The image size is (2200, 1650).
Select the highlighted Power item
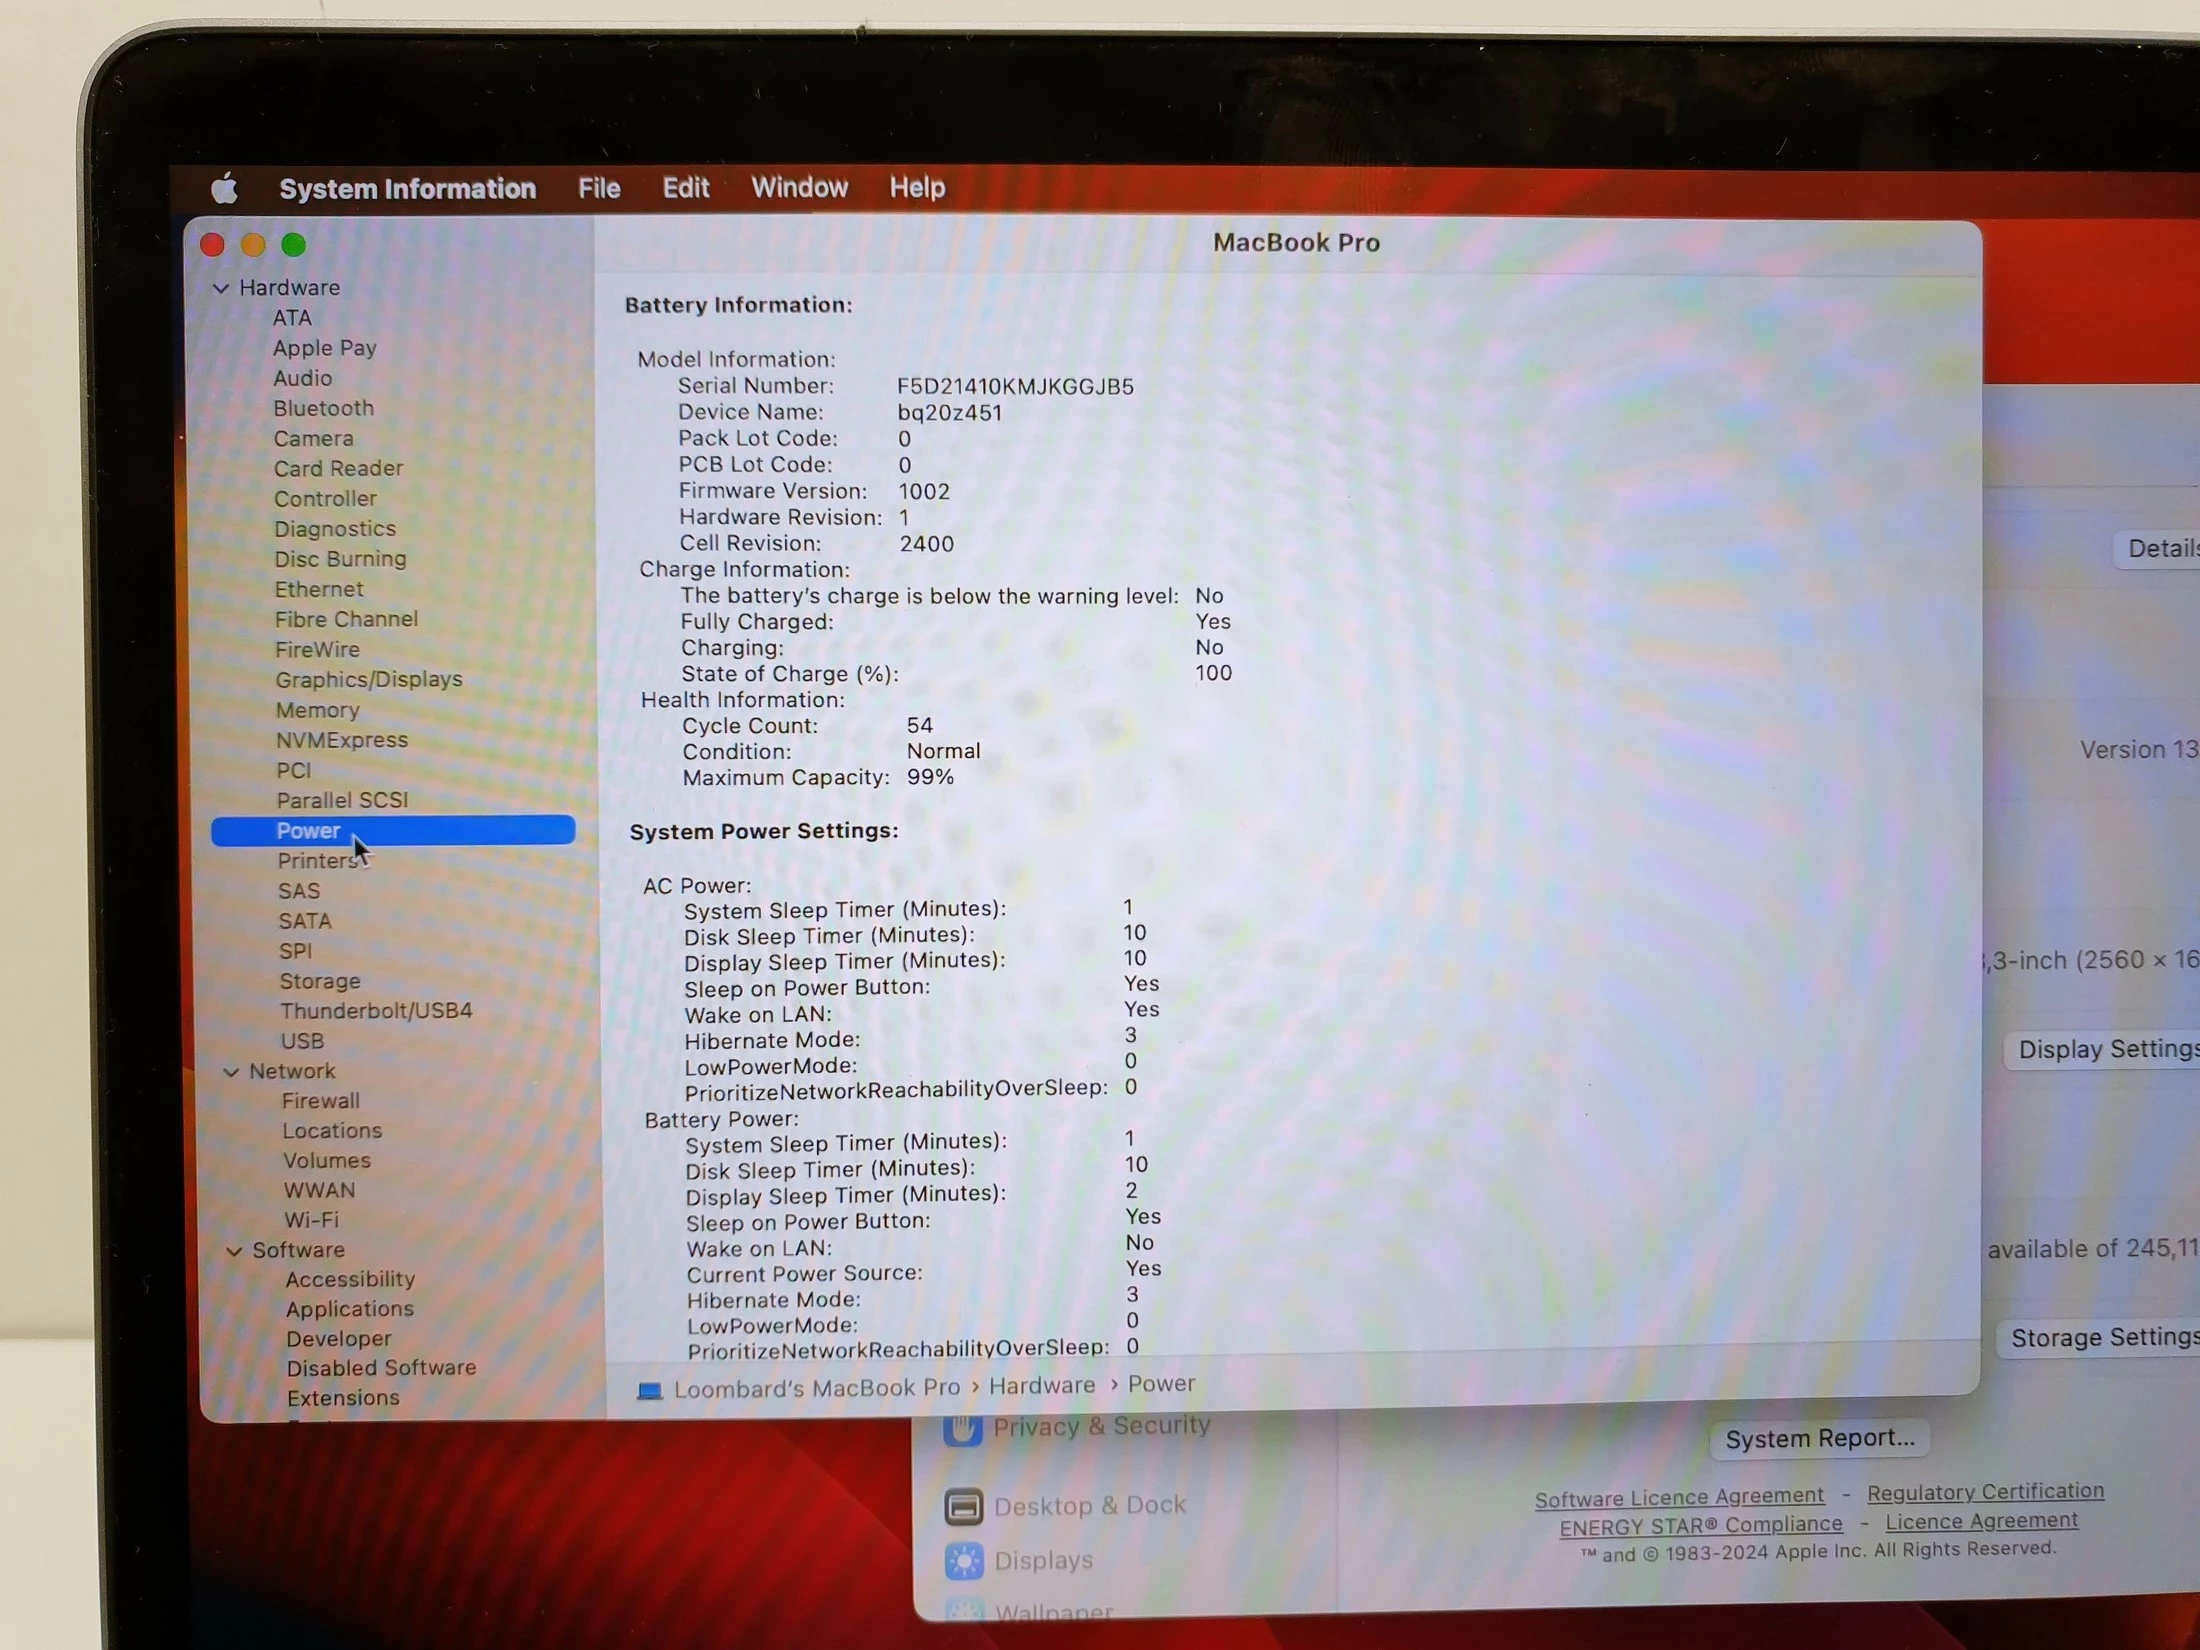[x=393, y=830]
